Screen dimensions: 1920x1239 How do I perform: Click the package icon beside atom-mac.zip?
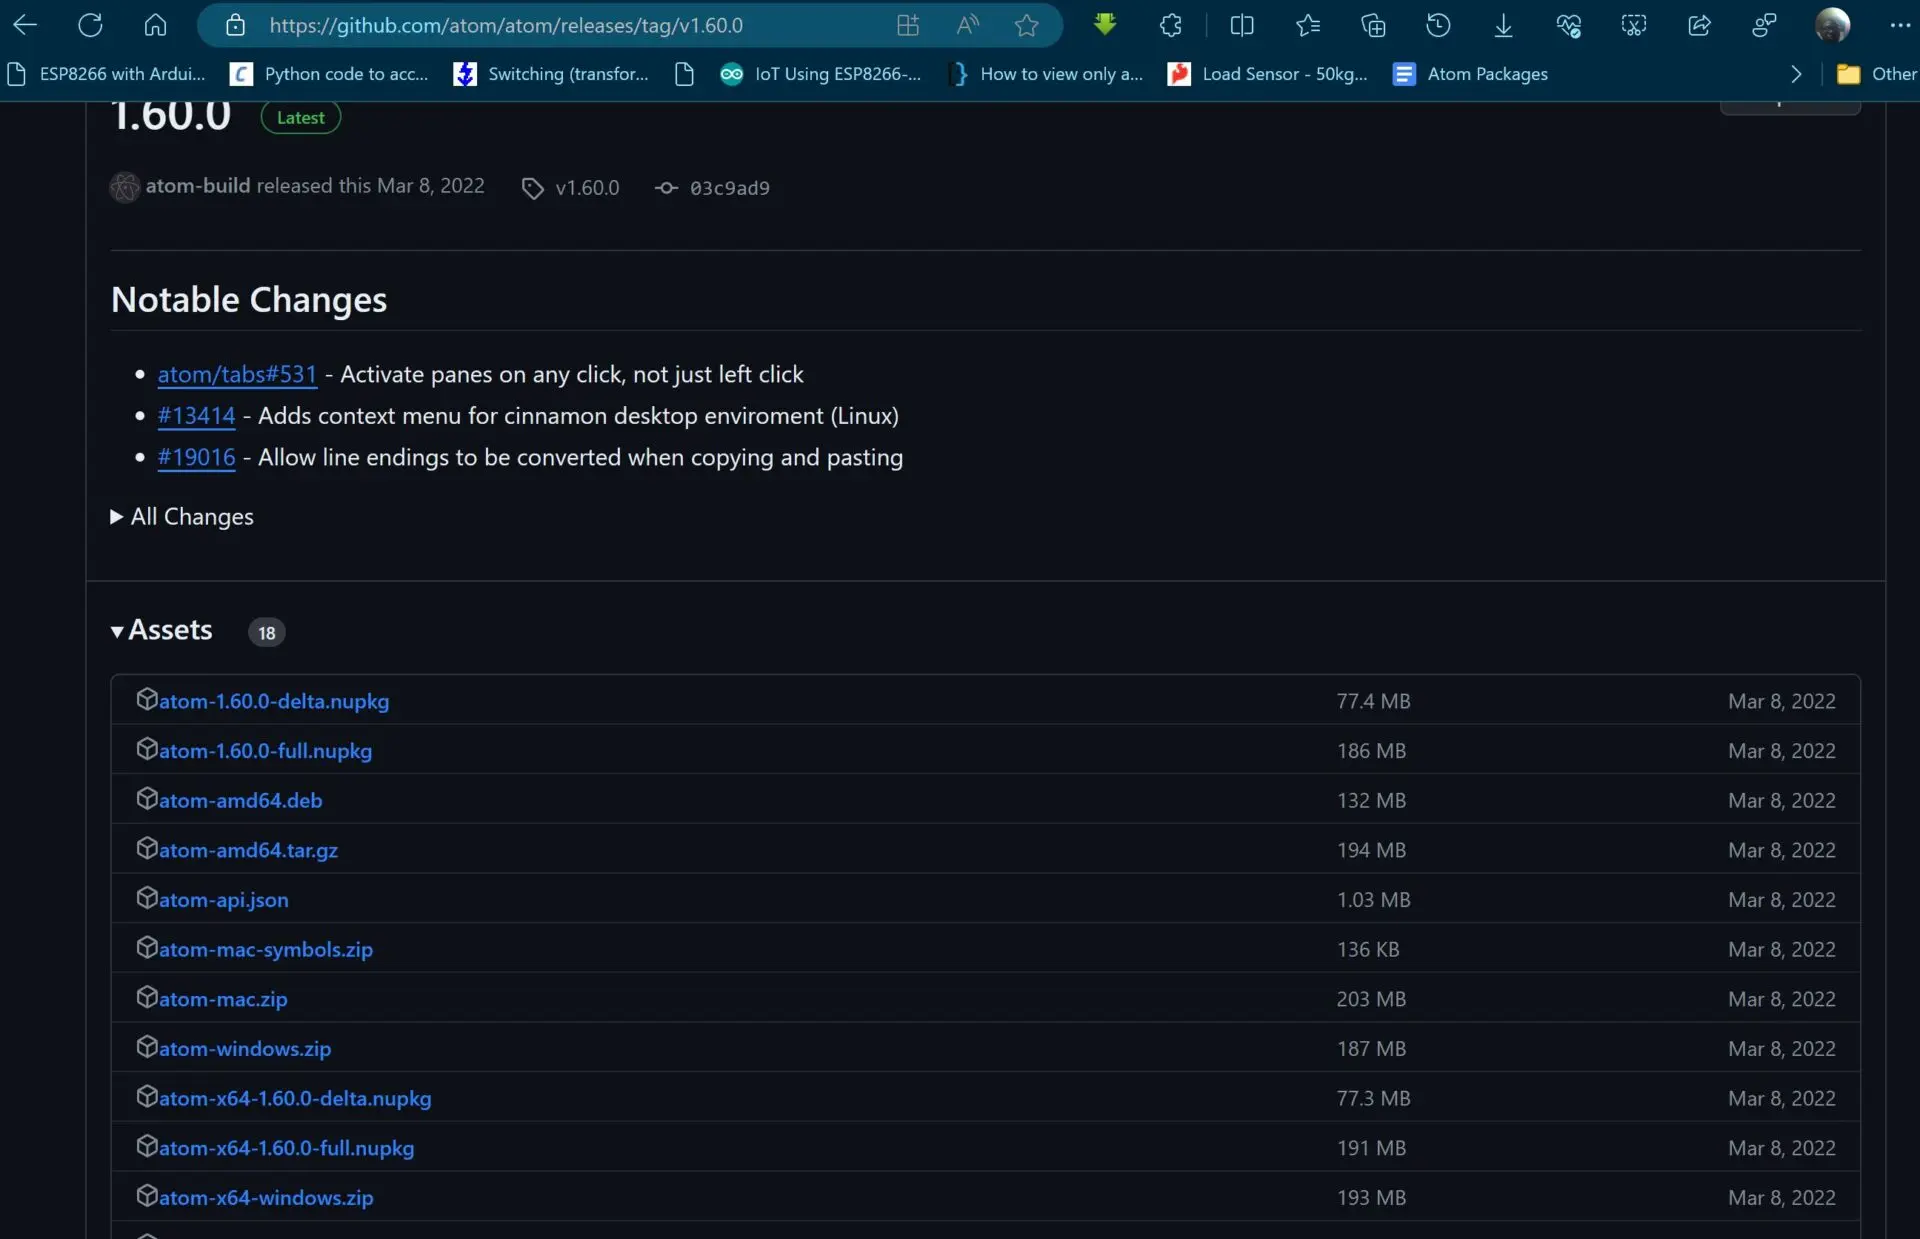(x=147, y=997)
